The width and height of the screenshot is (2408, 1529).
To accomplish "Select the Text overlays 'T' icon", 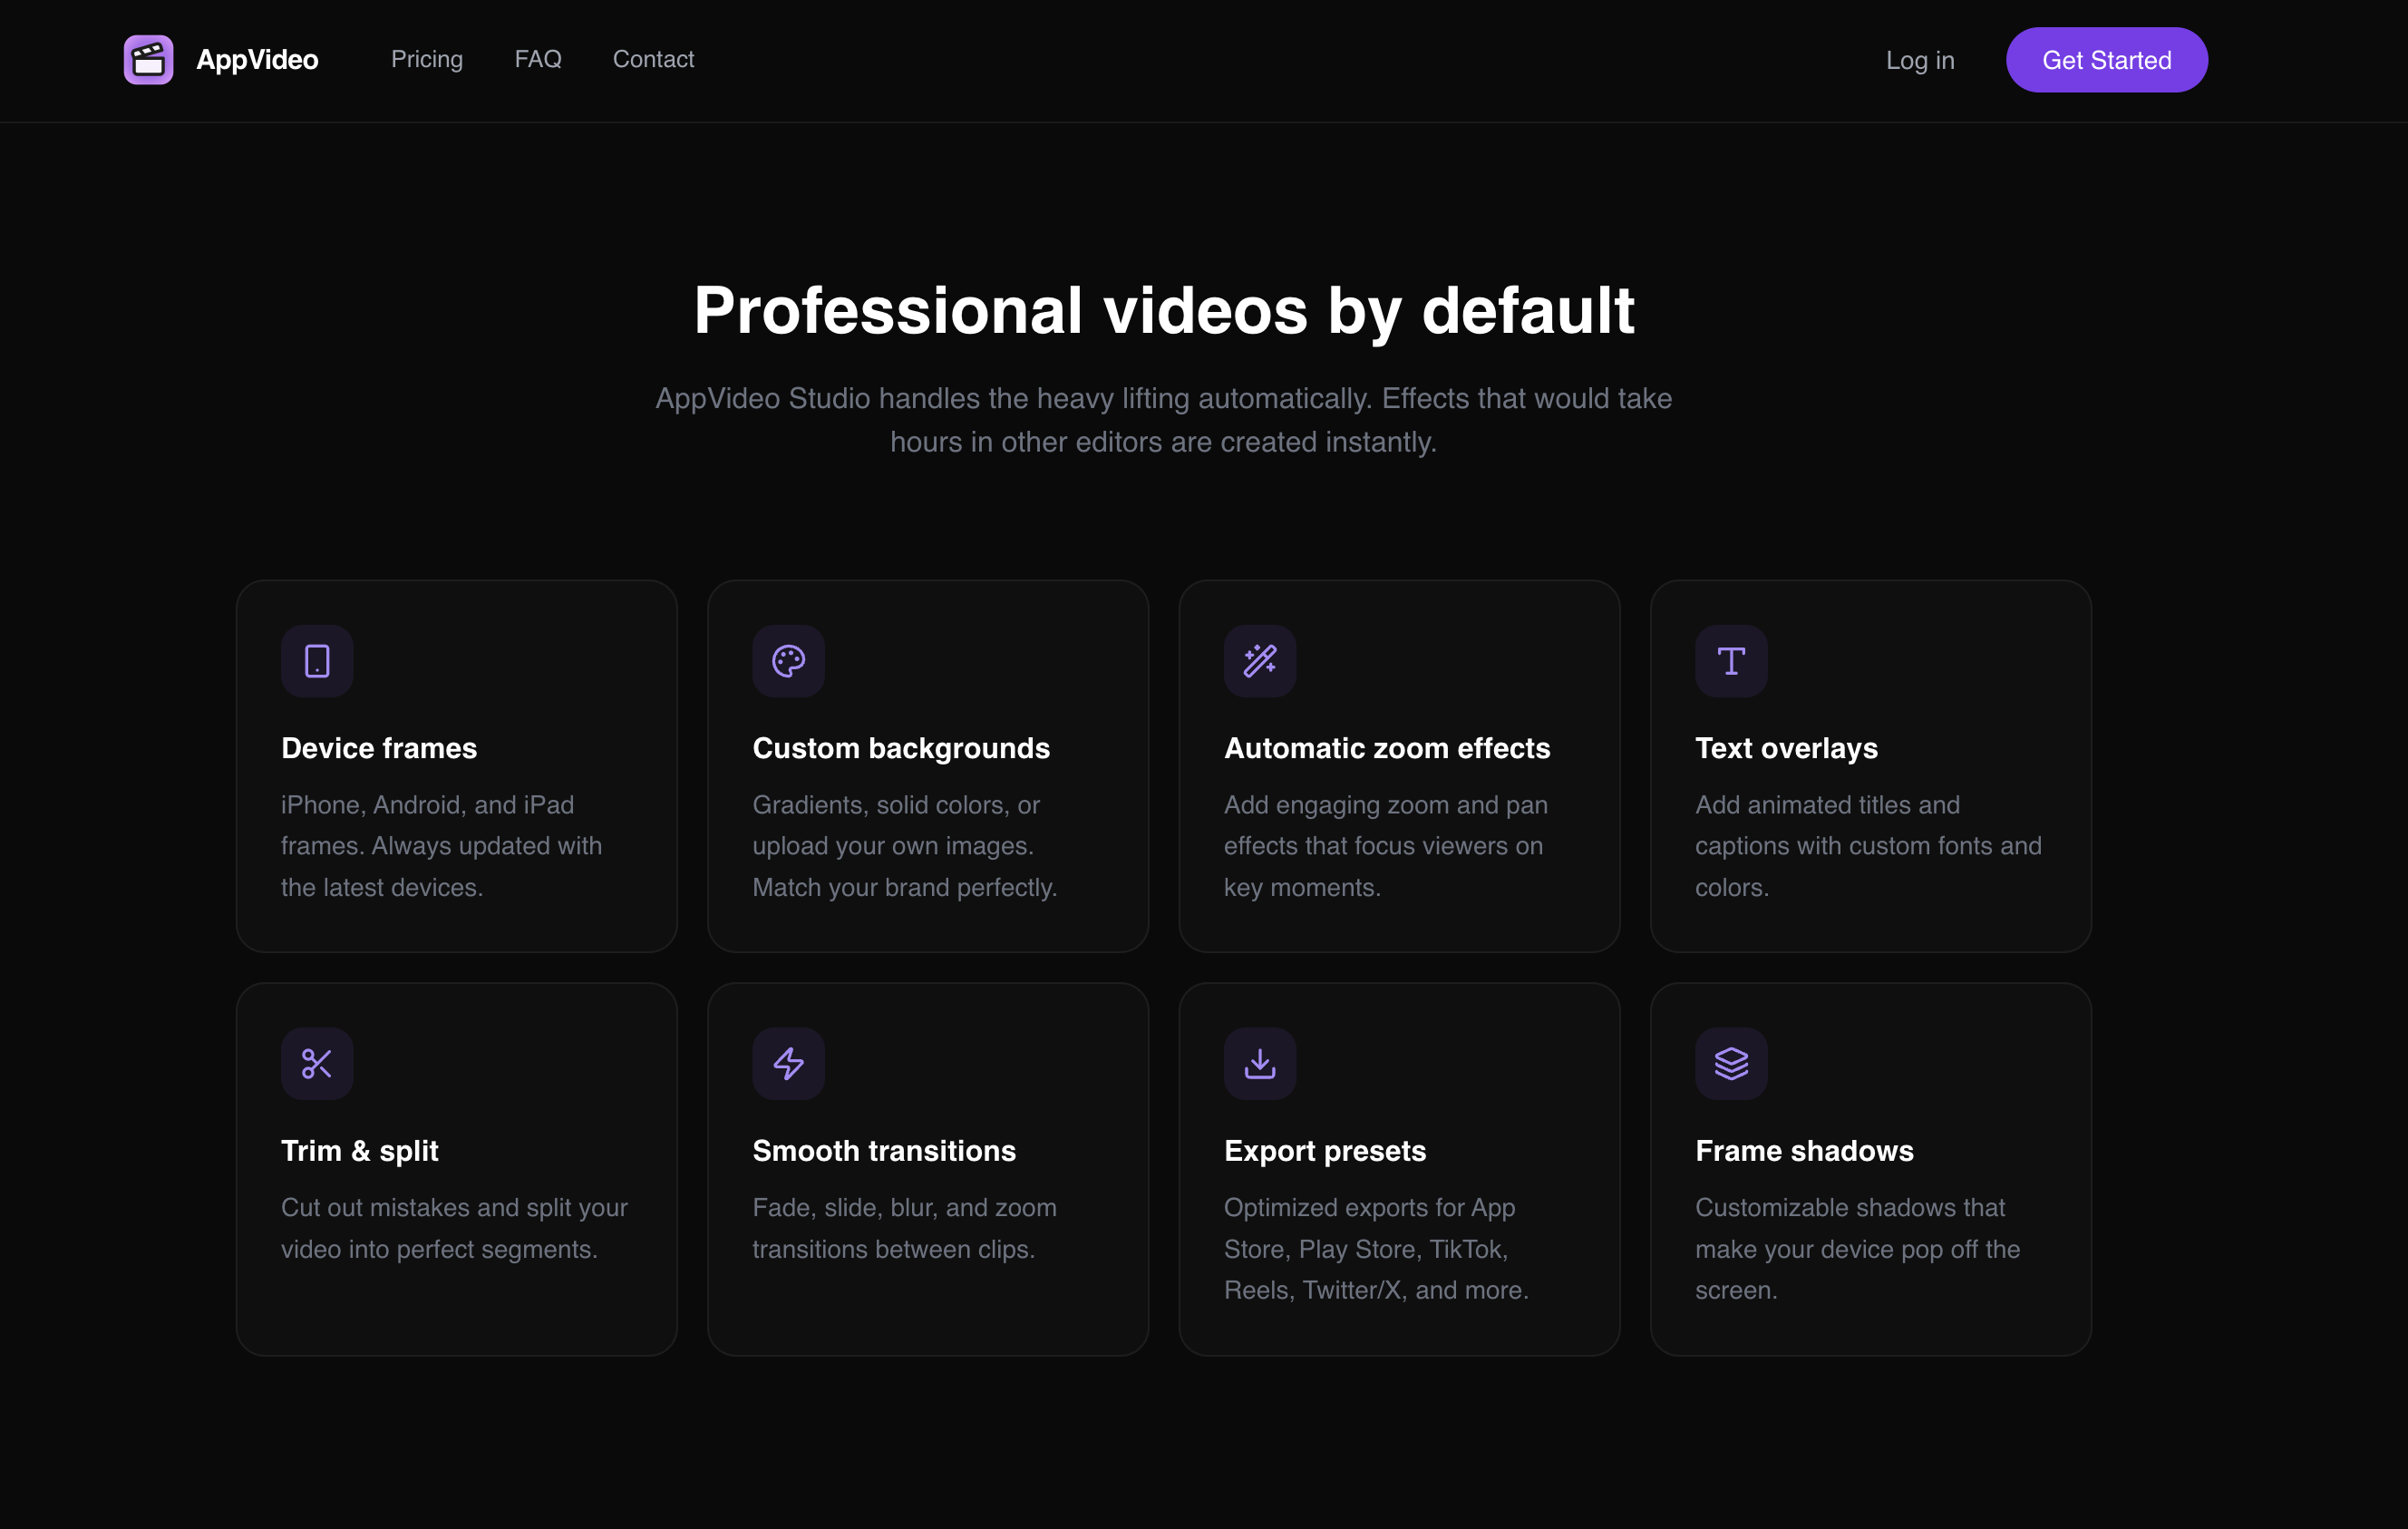I will [x=1731, y=661].
